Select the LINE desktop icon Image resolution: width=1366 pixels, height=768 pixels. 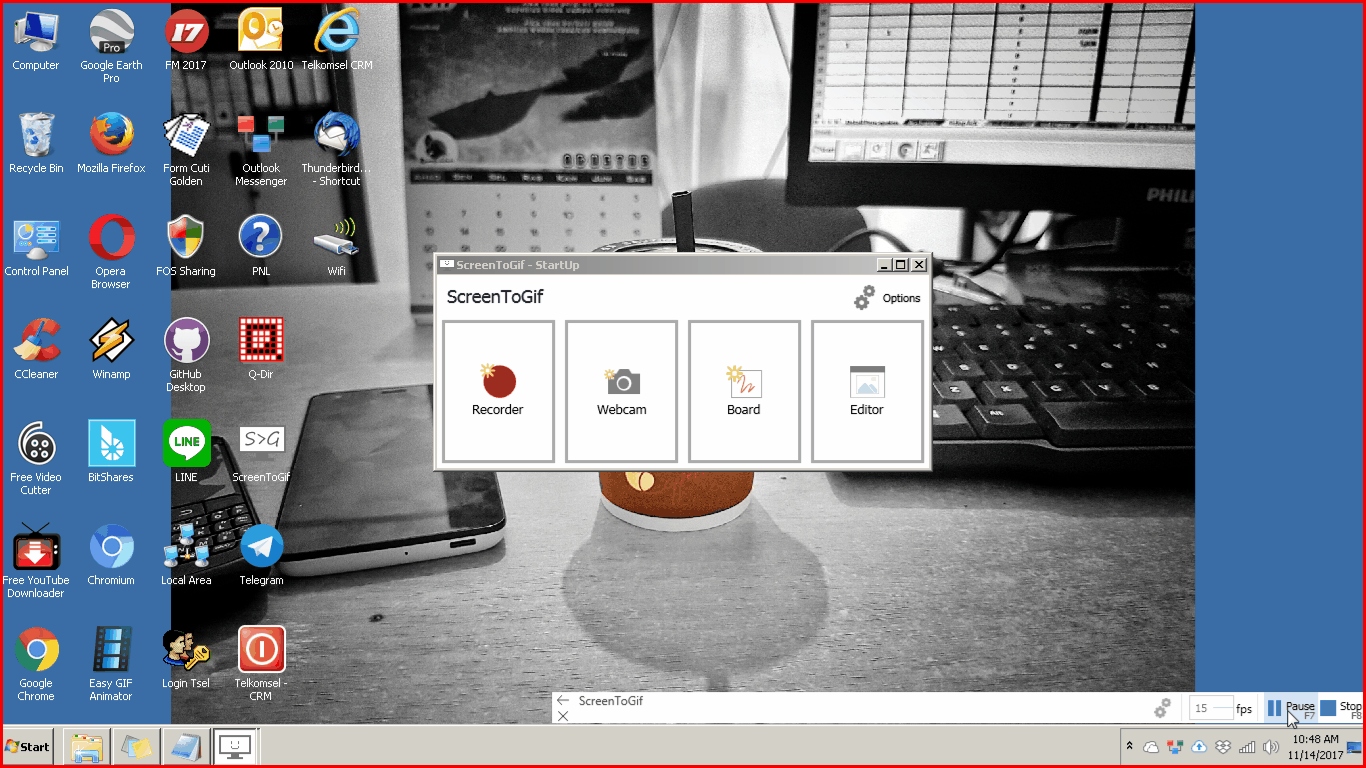point(186,453)
